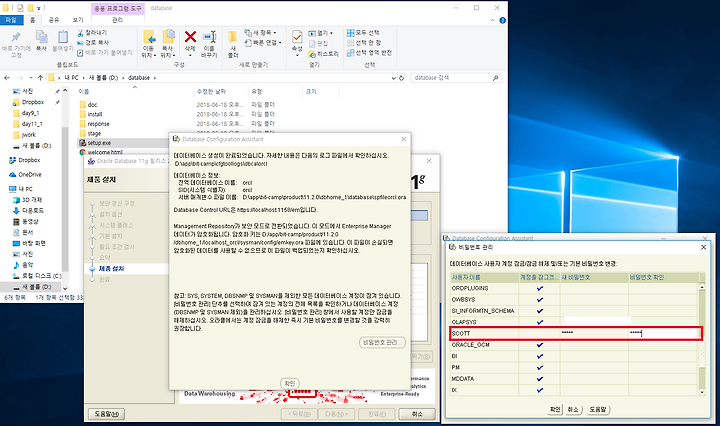Collapse the ribbon with the chevron
The image size is (720, 426).
[x=492, y=21]
